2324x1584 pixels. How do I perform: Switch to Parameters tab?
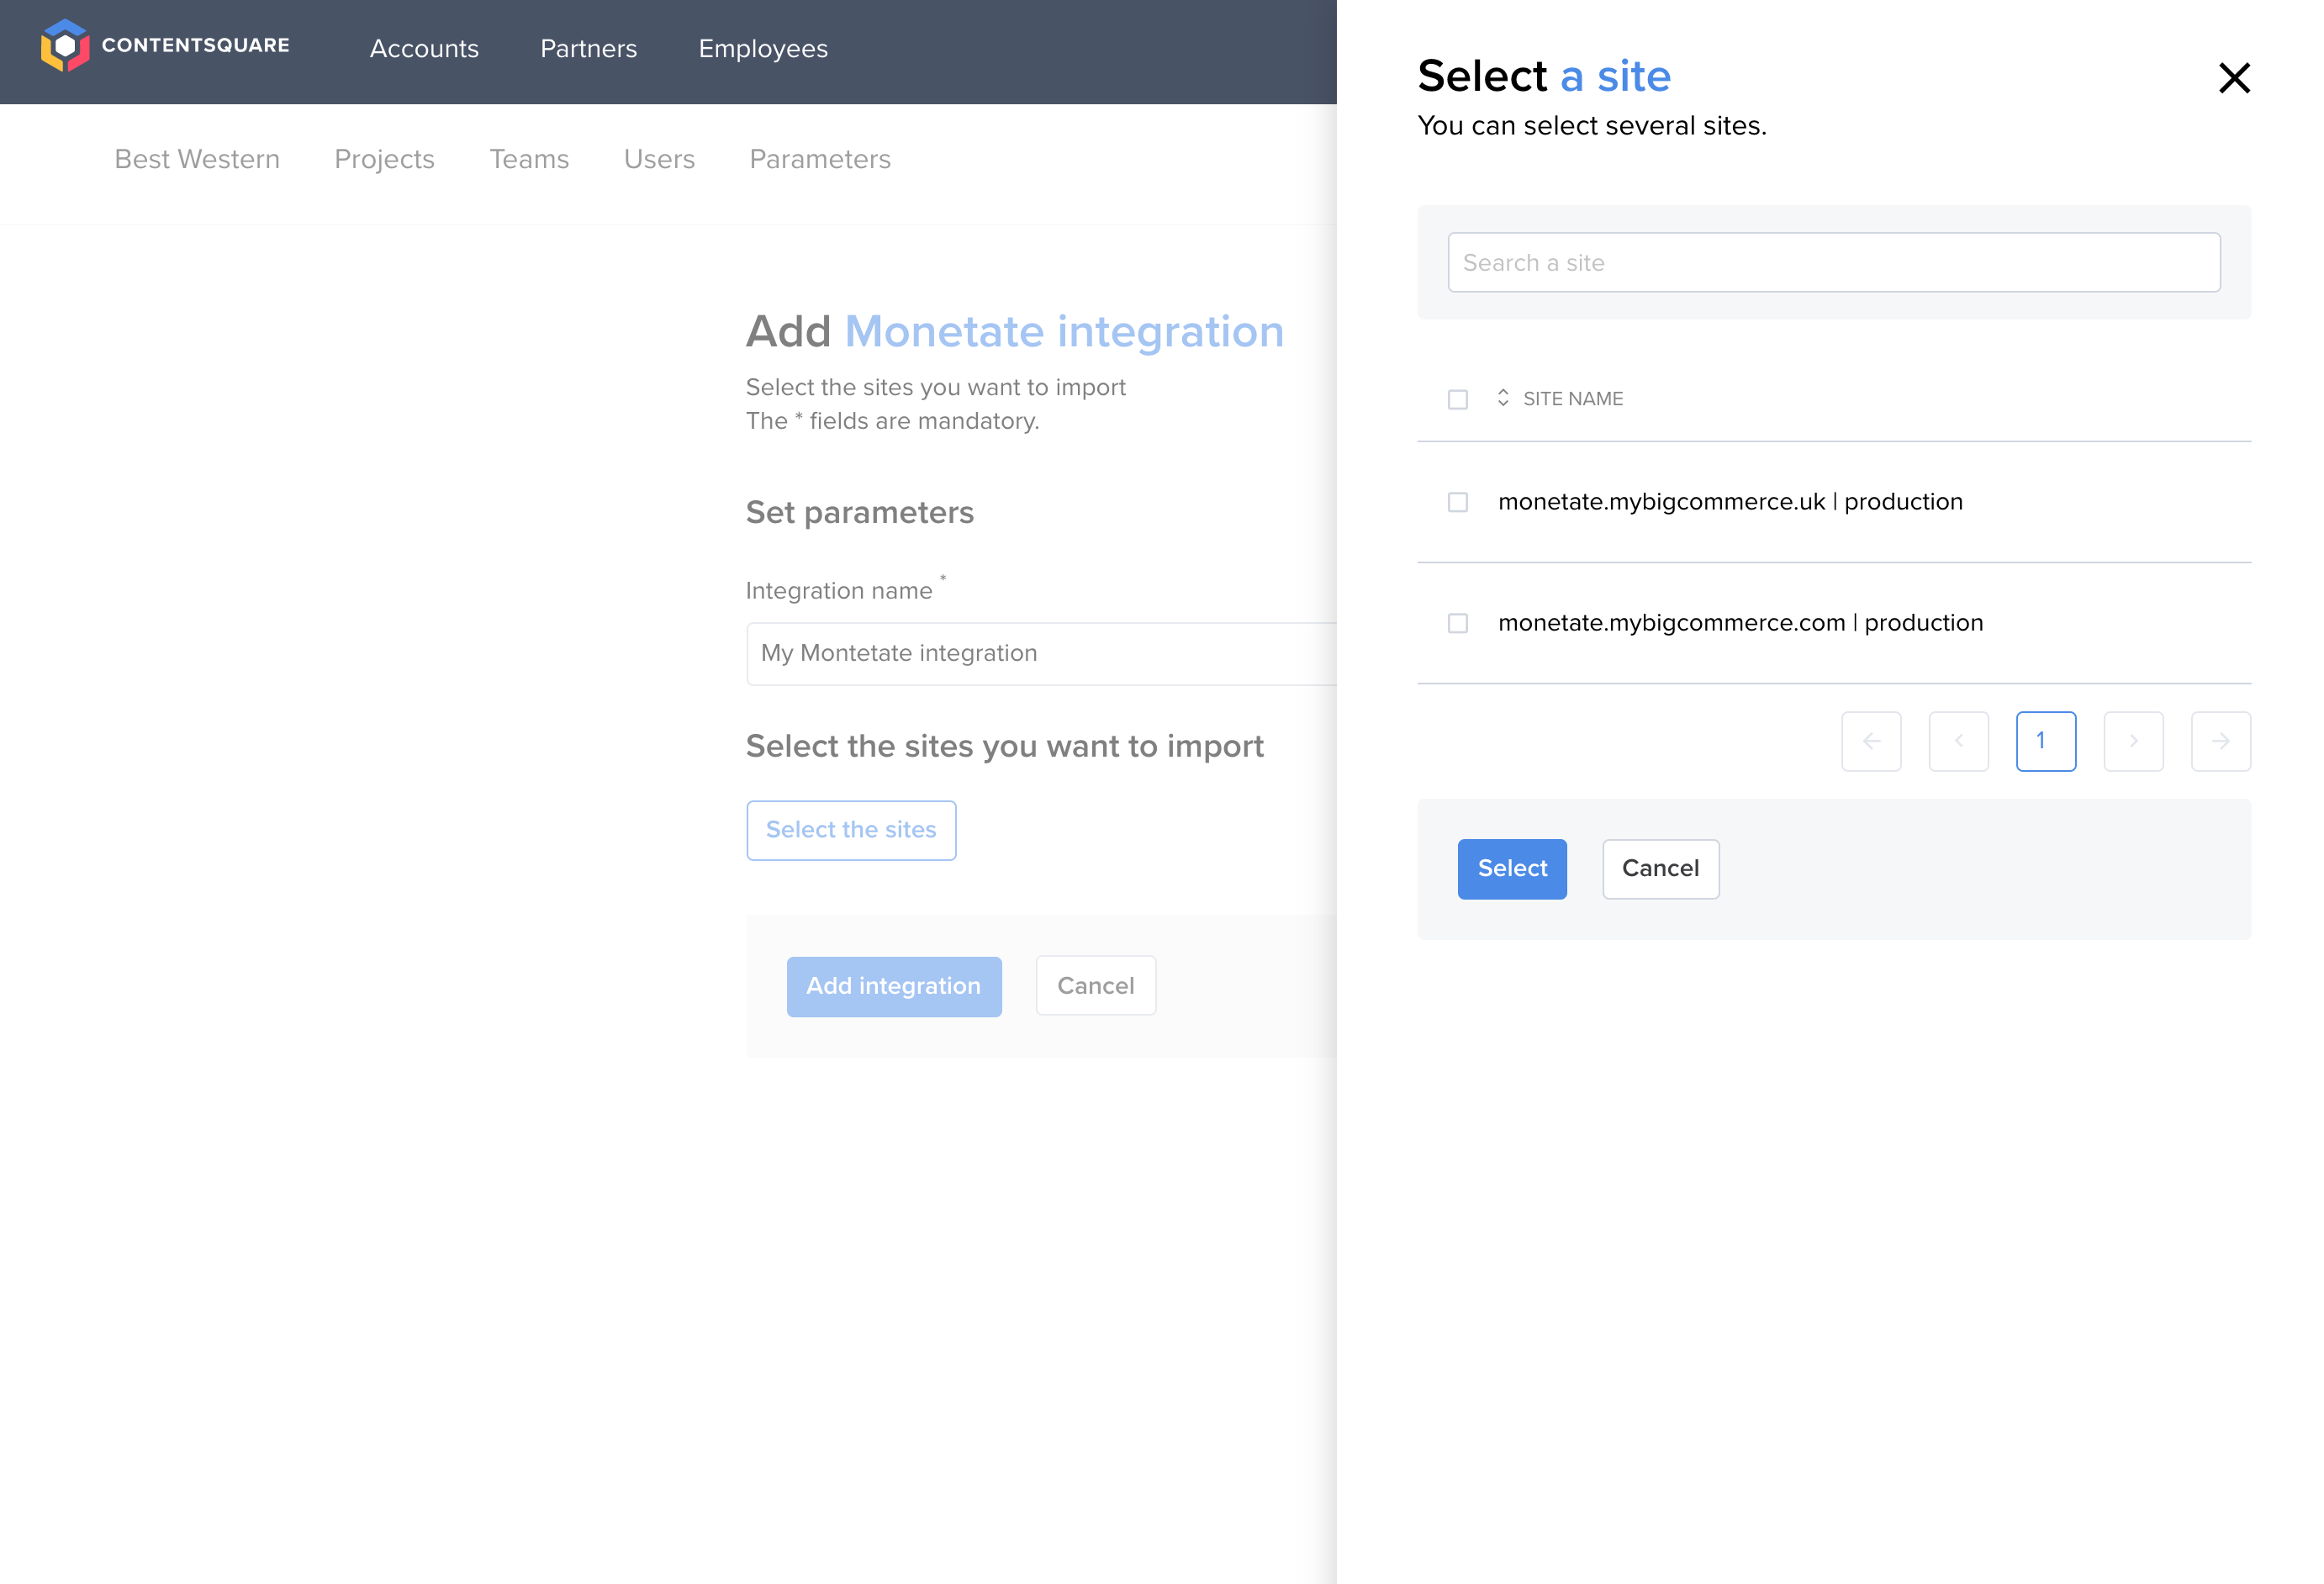[820, 159]
